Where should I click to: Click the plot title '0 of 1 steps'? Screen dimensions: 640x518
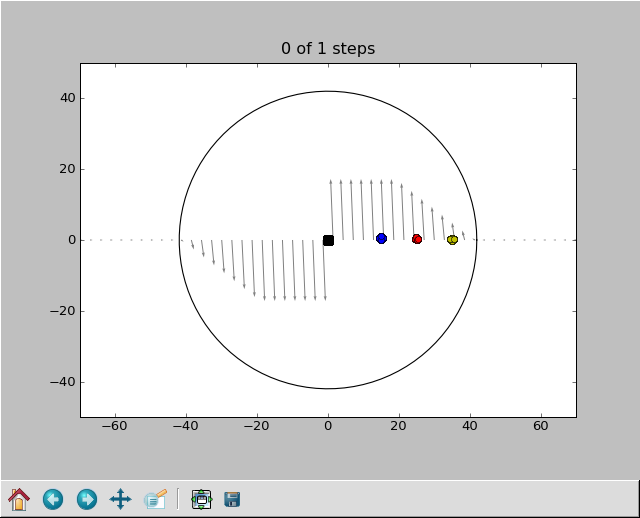click(x=328, y=49)
